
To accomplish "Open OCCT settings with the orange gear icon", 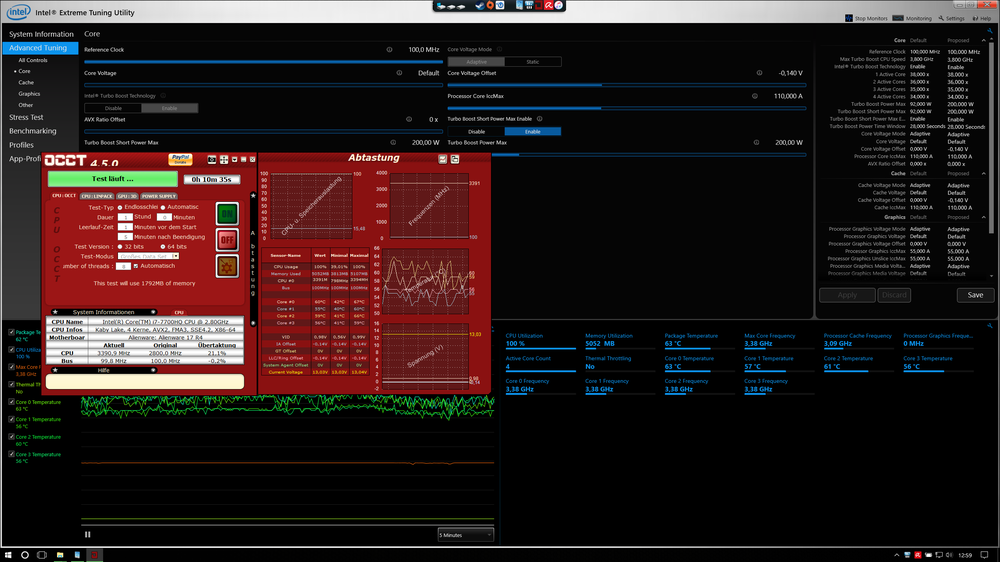I will point(226,266).
